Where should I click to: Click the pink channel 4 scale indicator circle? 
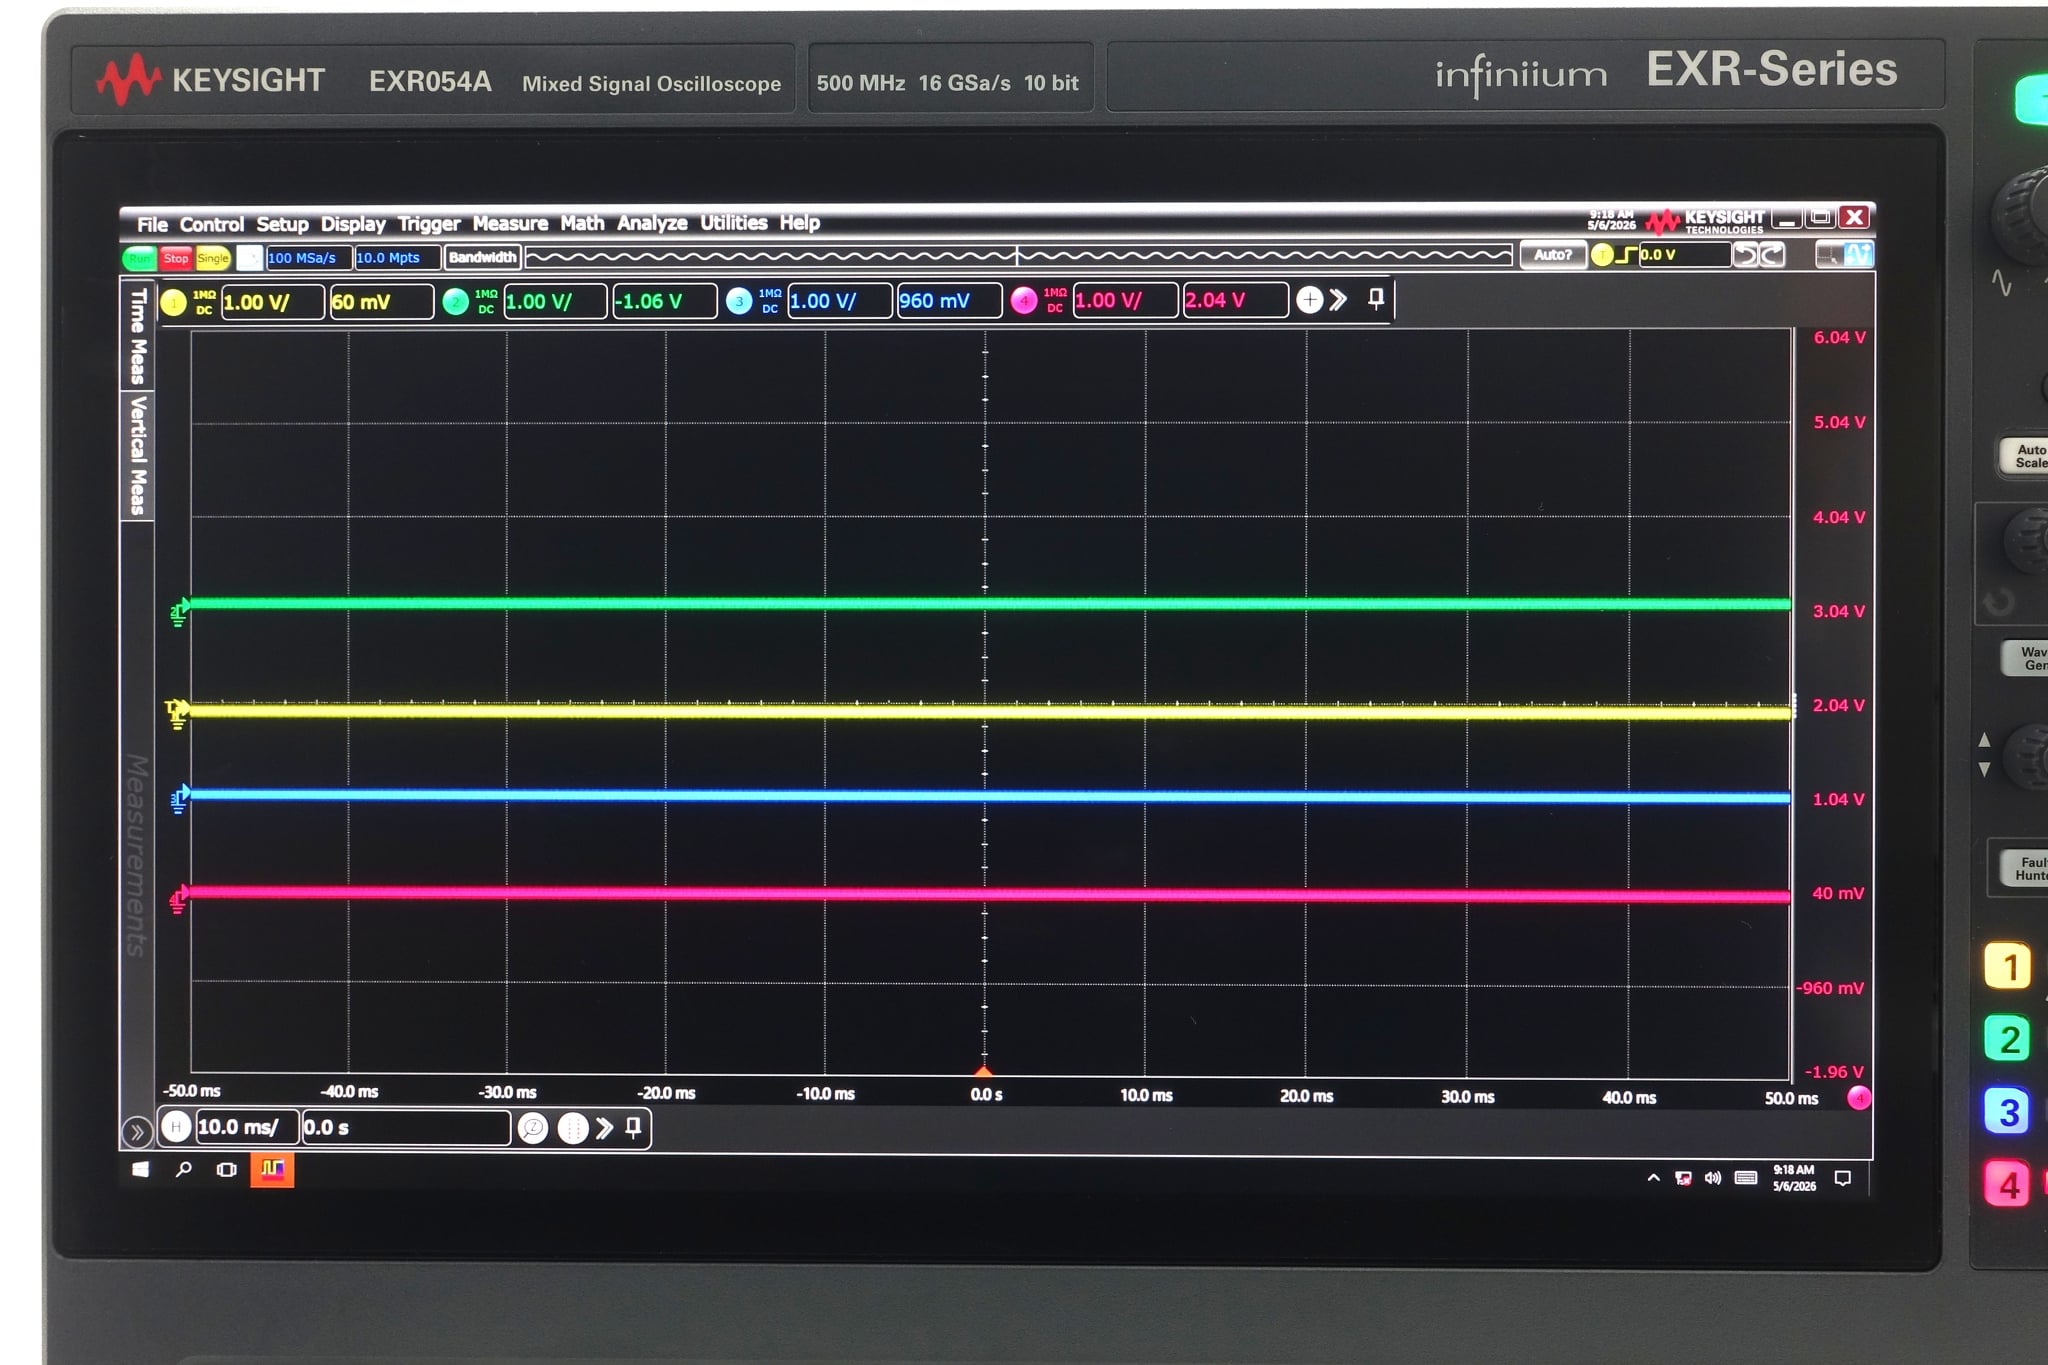point(1859,1098)
